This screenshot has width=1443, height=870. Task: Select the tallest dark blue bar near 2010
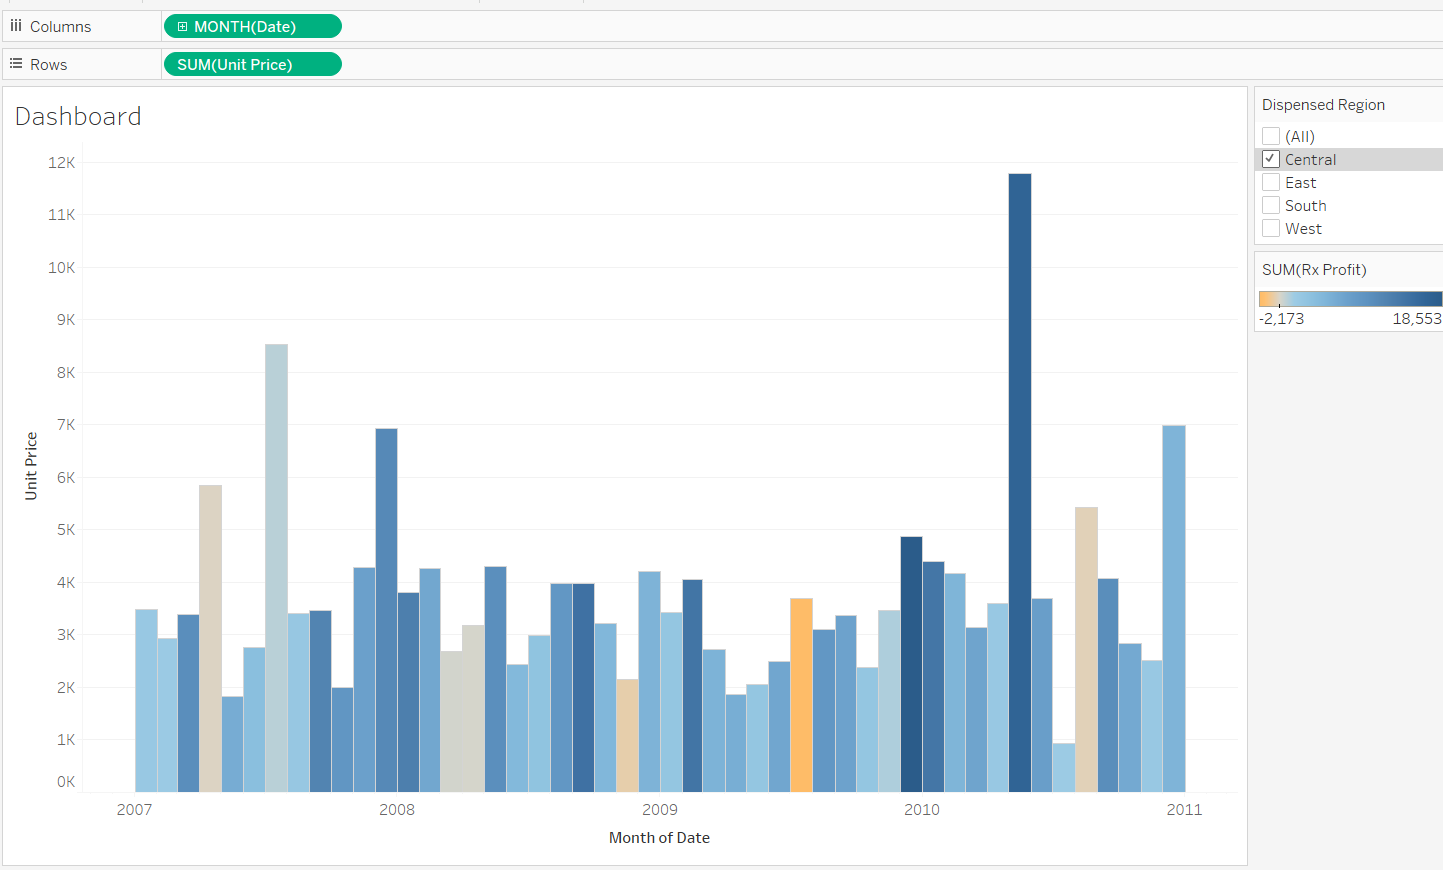(x=1018, y=480)
